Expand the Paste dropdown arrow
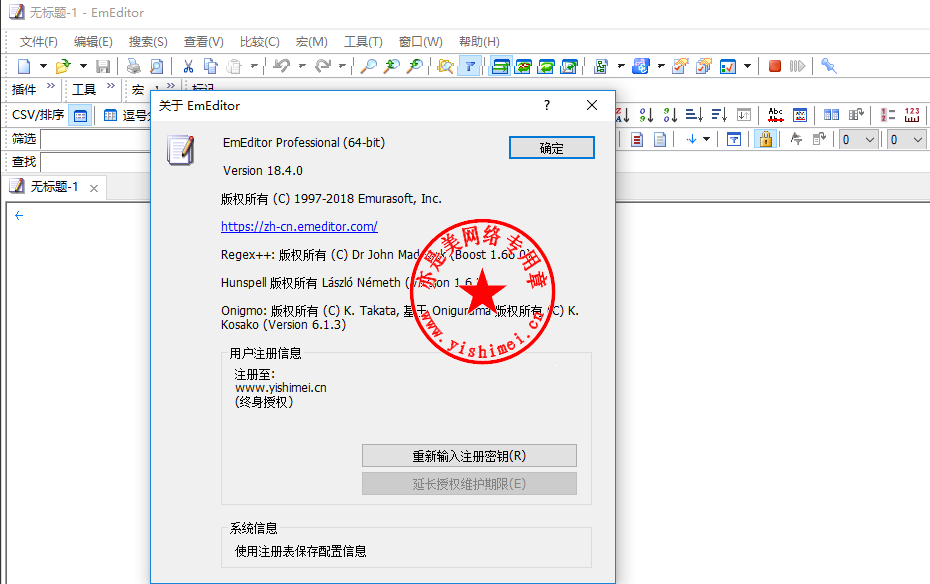930x584 pixels. tap(254, 66)
